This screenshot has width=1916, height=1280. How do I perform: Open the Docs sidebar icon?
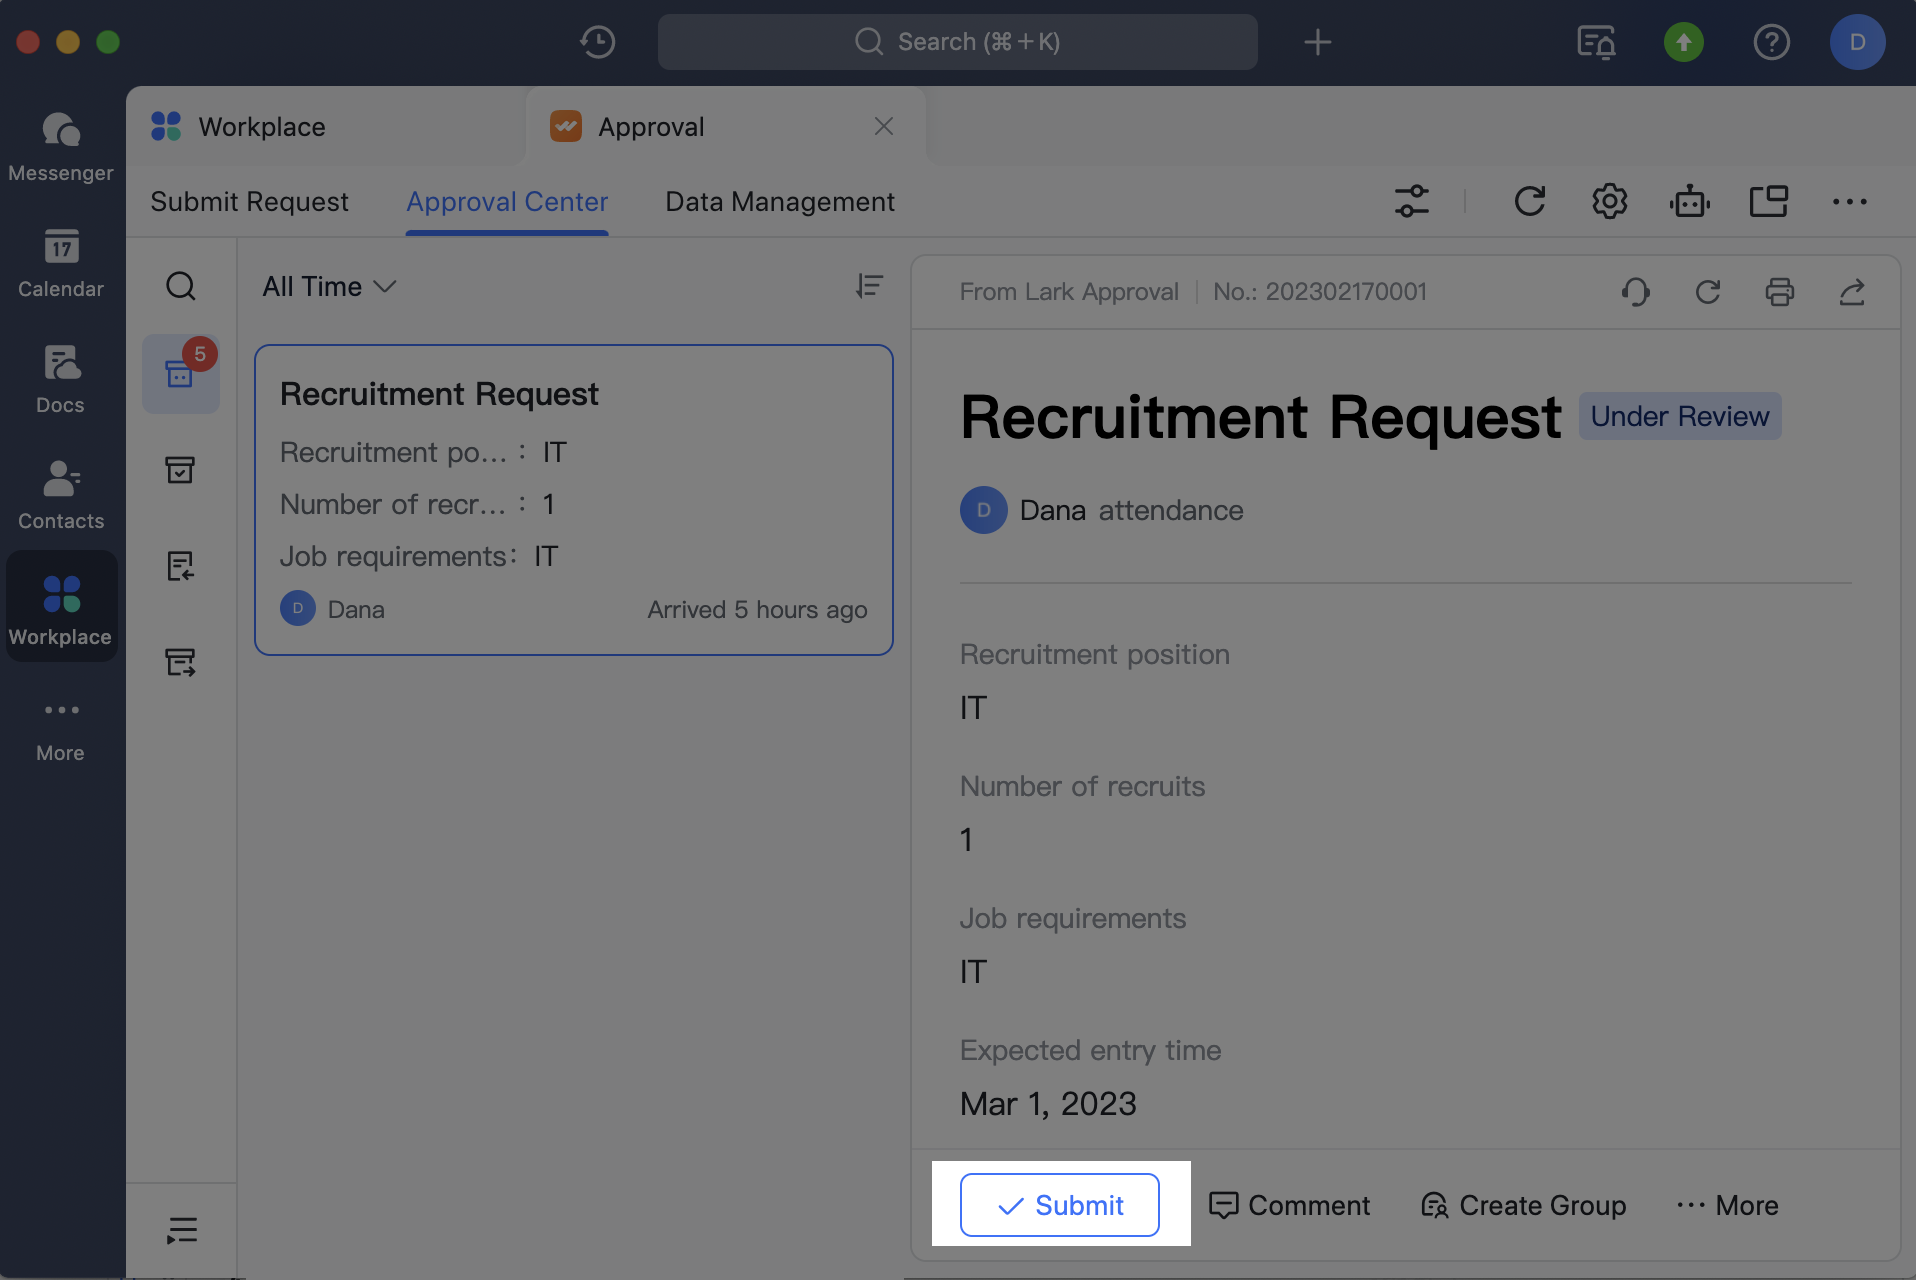point(60,378)
